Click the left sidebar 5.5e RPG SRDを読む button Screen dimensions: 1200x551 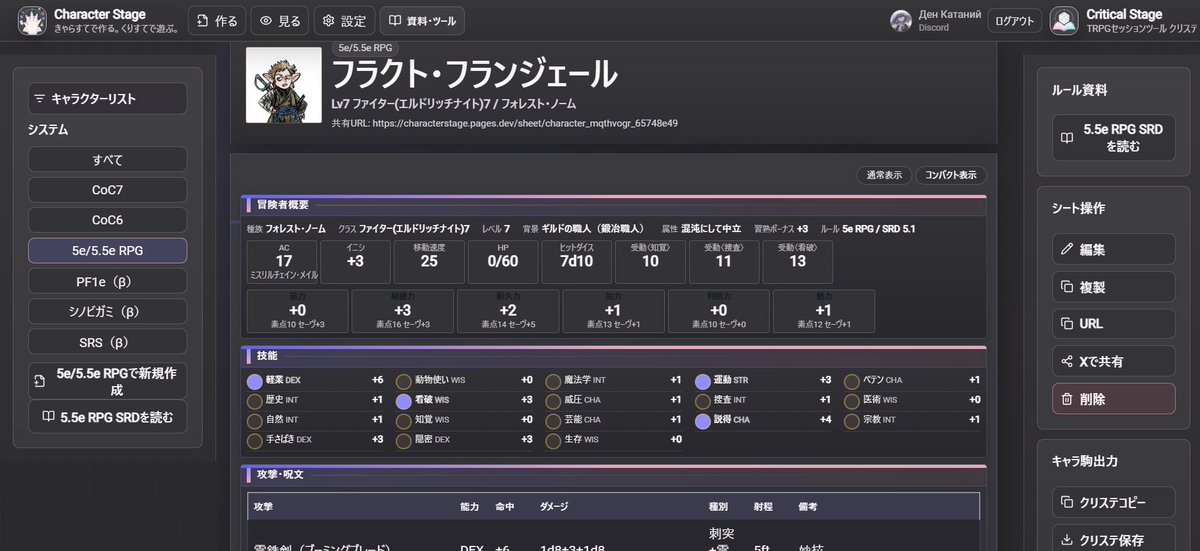pyautogui.click(x=107, y=417)
